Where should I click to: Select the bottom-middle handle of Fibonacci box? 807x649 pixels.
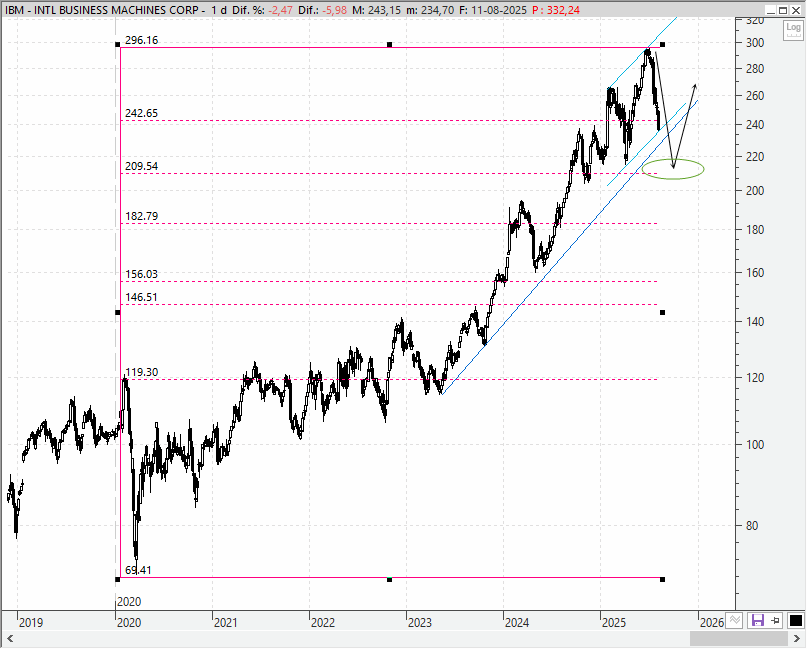pyautogui.click(x=390, y=580)
